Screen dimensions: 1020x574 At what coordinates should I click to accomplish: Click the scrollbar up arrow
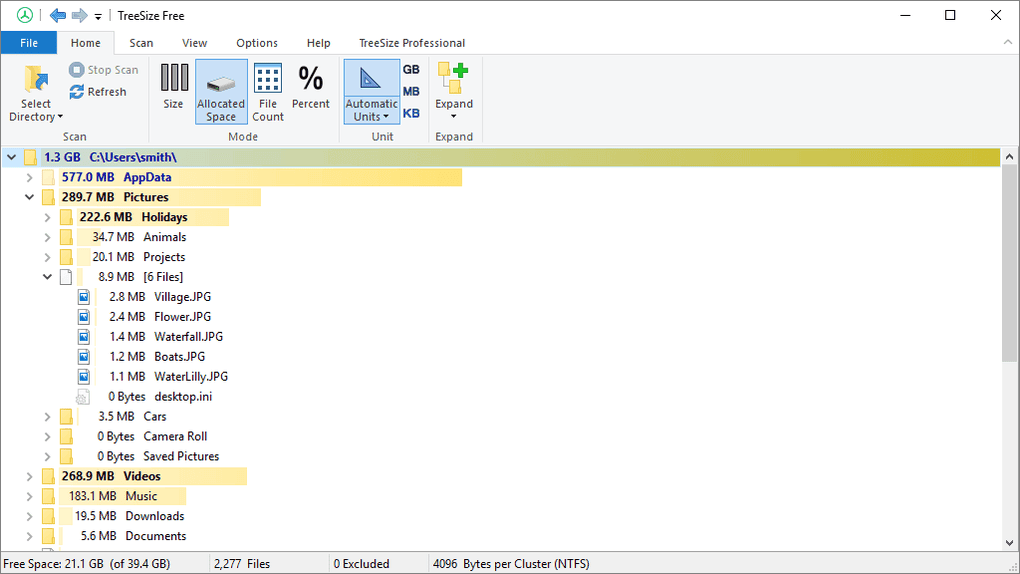pos(1009,157)
